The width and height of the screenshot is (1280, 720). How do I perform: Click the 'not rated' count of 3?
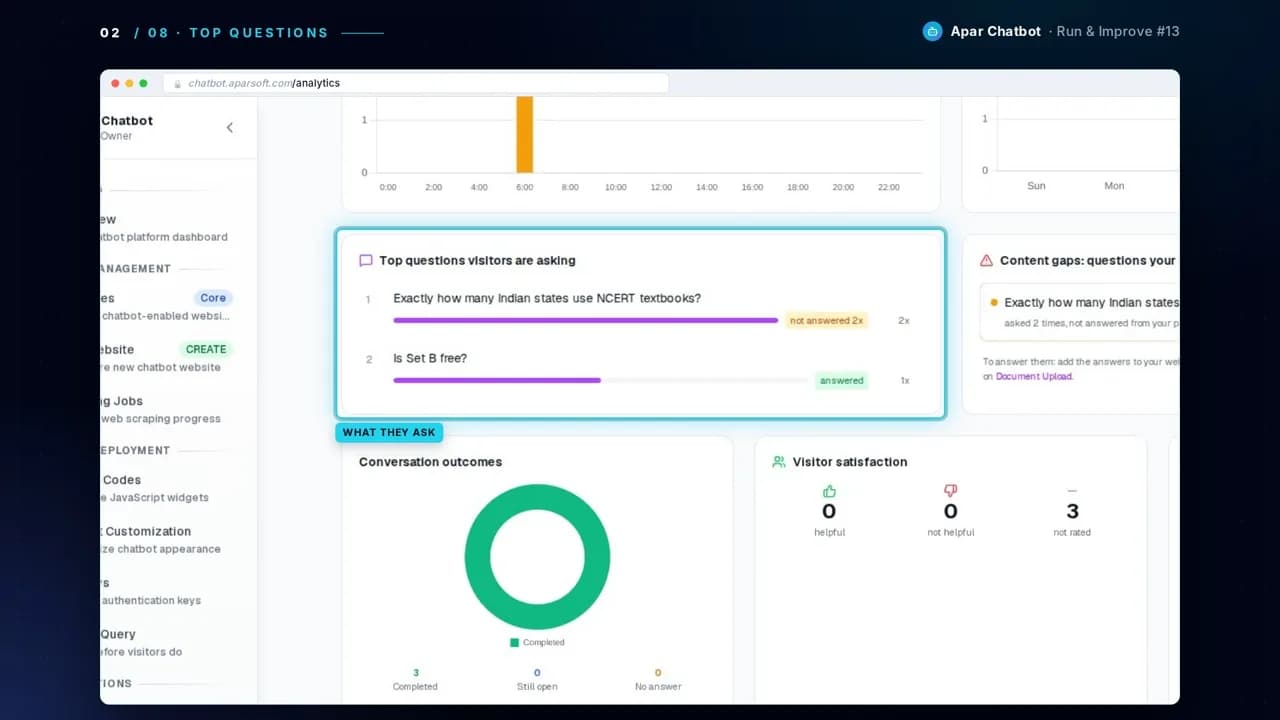(x=1072, y=511)
